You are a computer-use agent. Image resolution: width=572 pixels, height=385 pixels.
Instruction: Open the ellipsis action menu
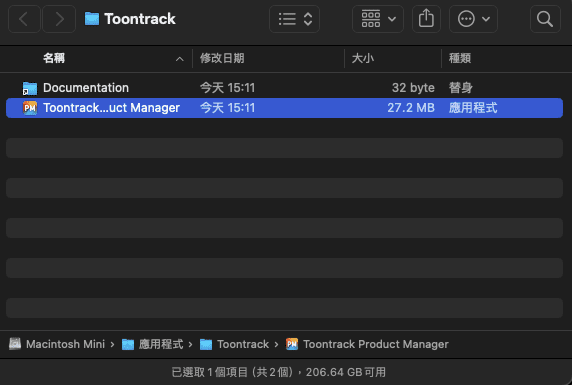(473, 19)
